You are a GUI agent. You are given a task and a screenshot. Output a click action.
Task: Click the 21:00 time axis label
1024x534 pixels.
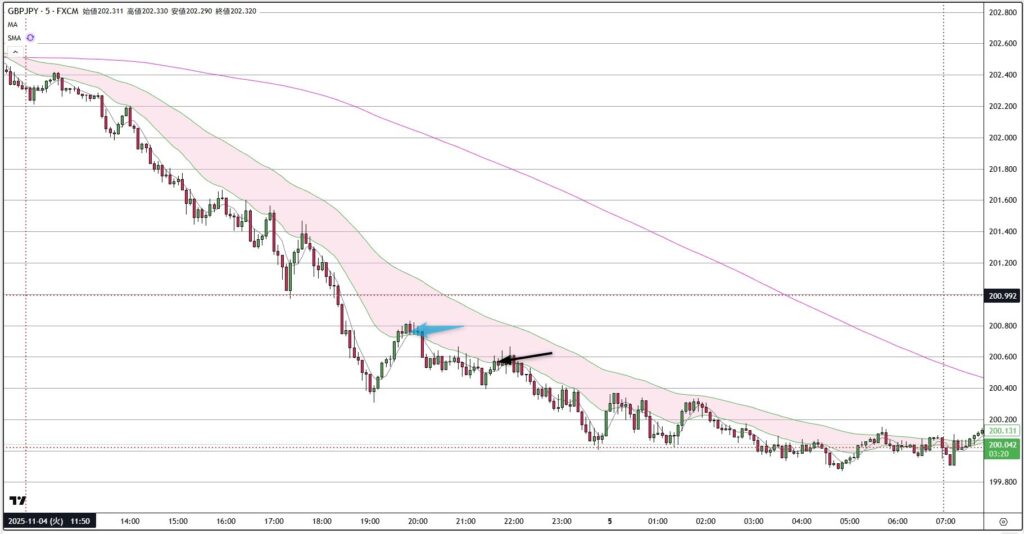(466, 521)
